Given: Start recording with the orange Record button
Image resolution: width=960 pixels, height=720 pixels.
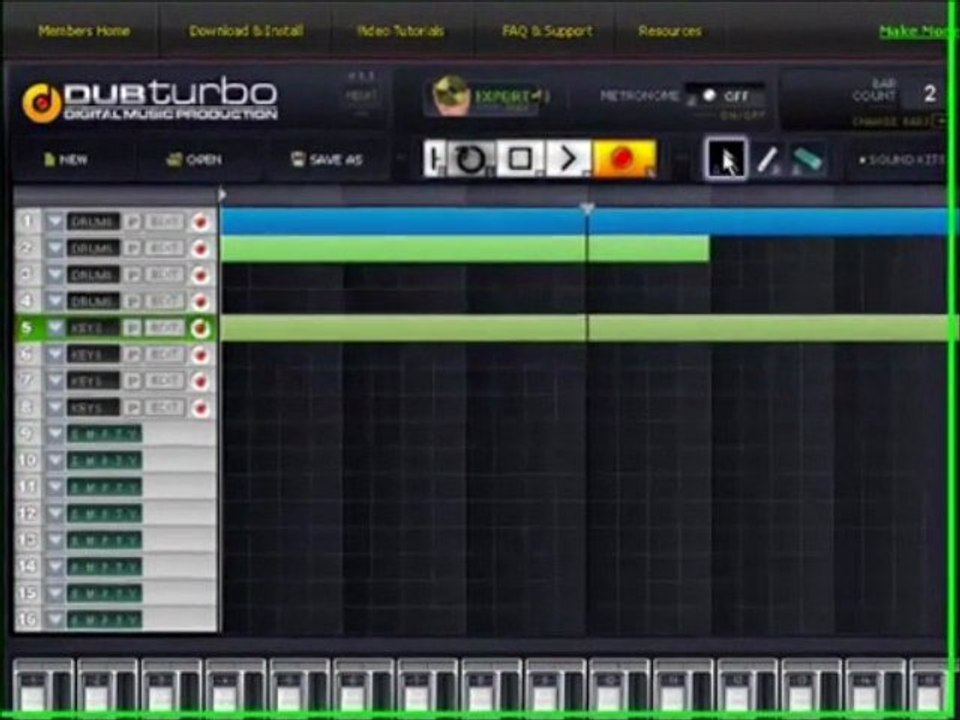Looking at the screenshot, I should 624,159.
